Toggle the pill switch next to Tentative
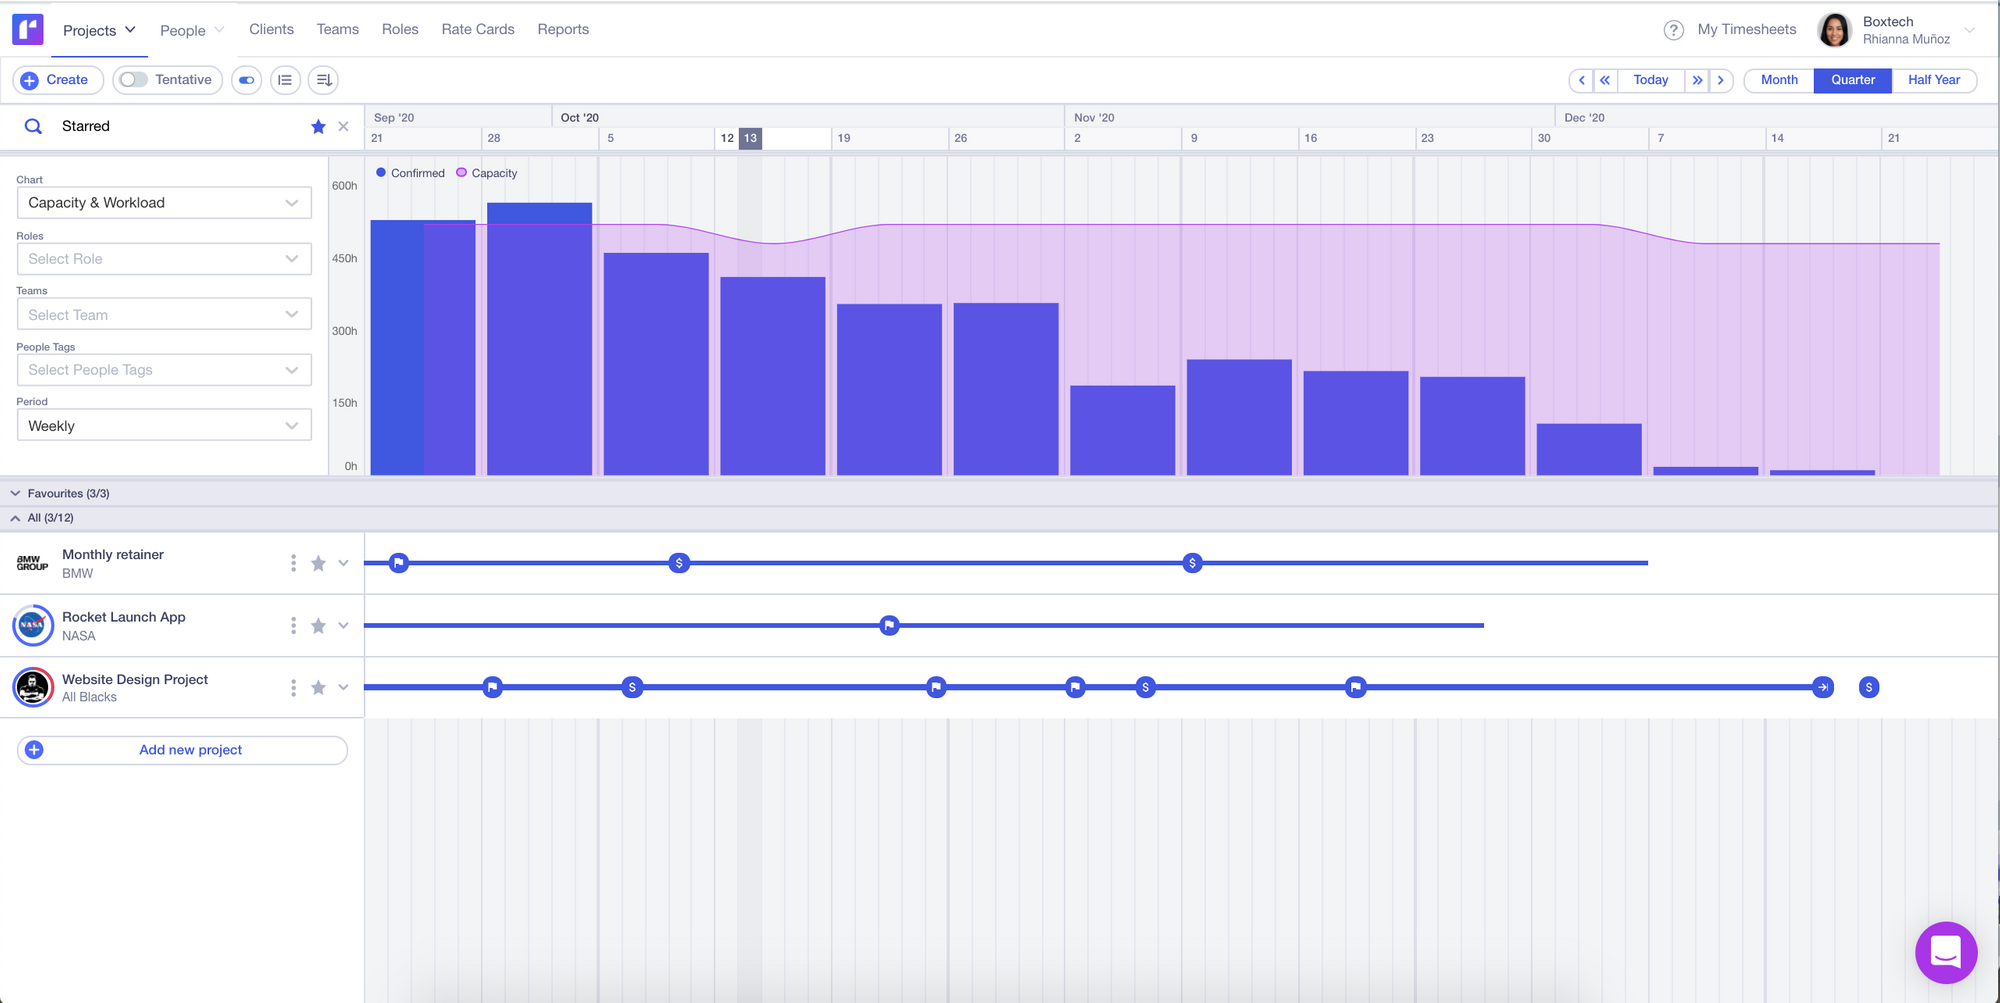2000x1003 pixels. pos(245,80)
